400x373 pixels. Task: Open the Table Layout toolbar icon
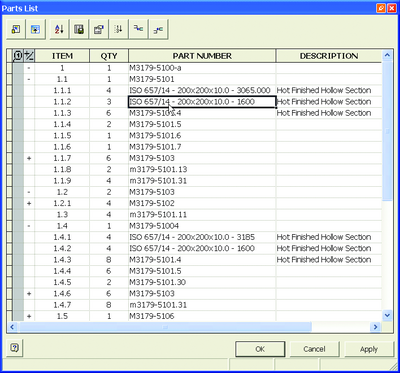coord(99,30)
